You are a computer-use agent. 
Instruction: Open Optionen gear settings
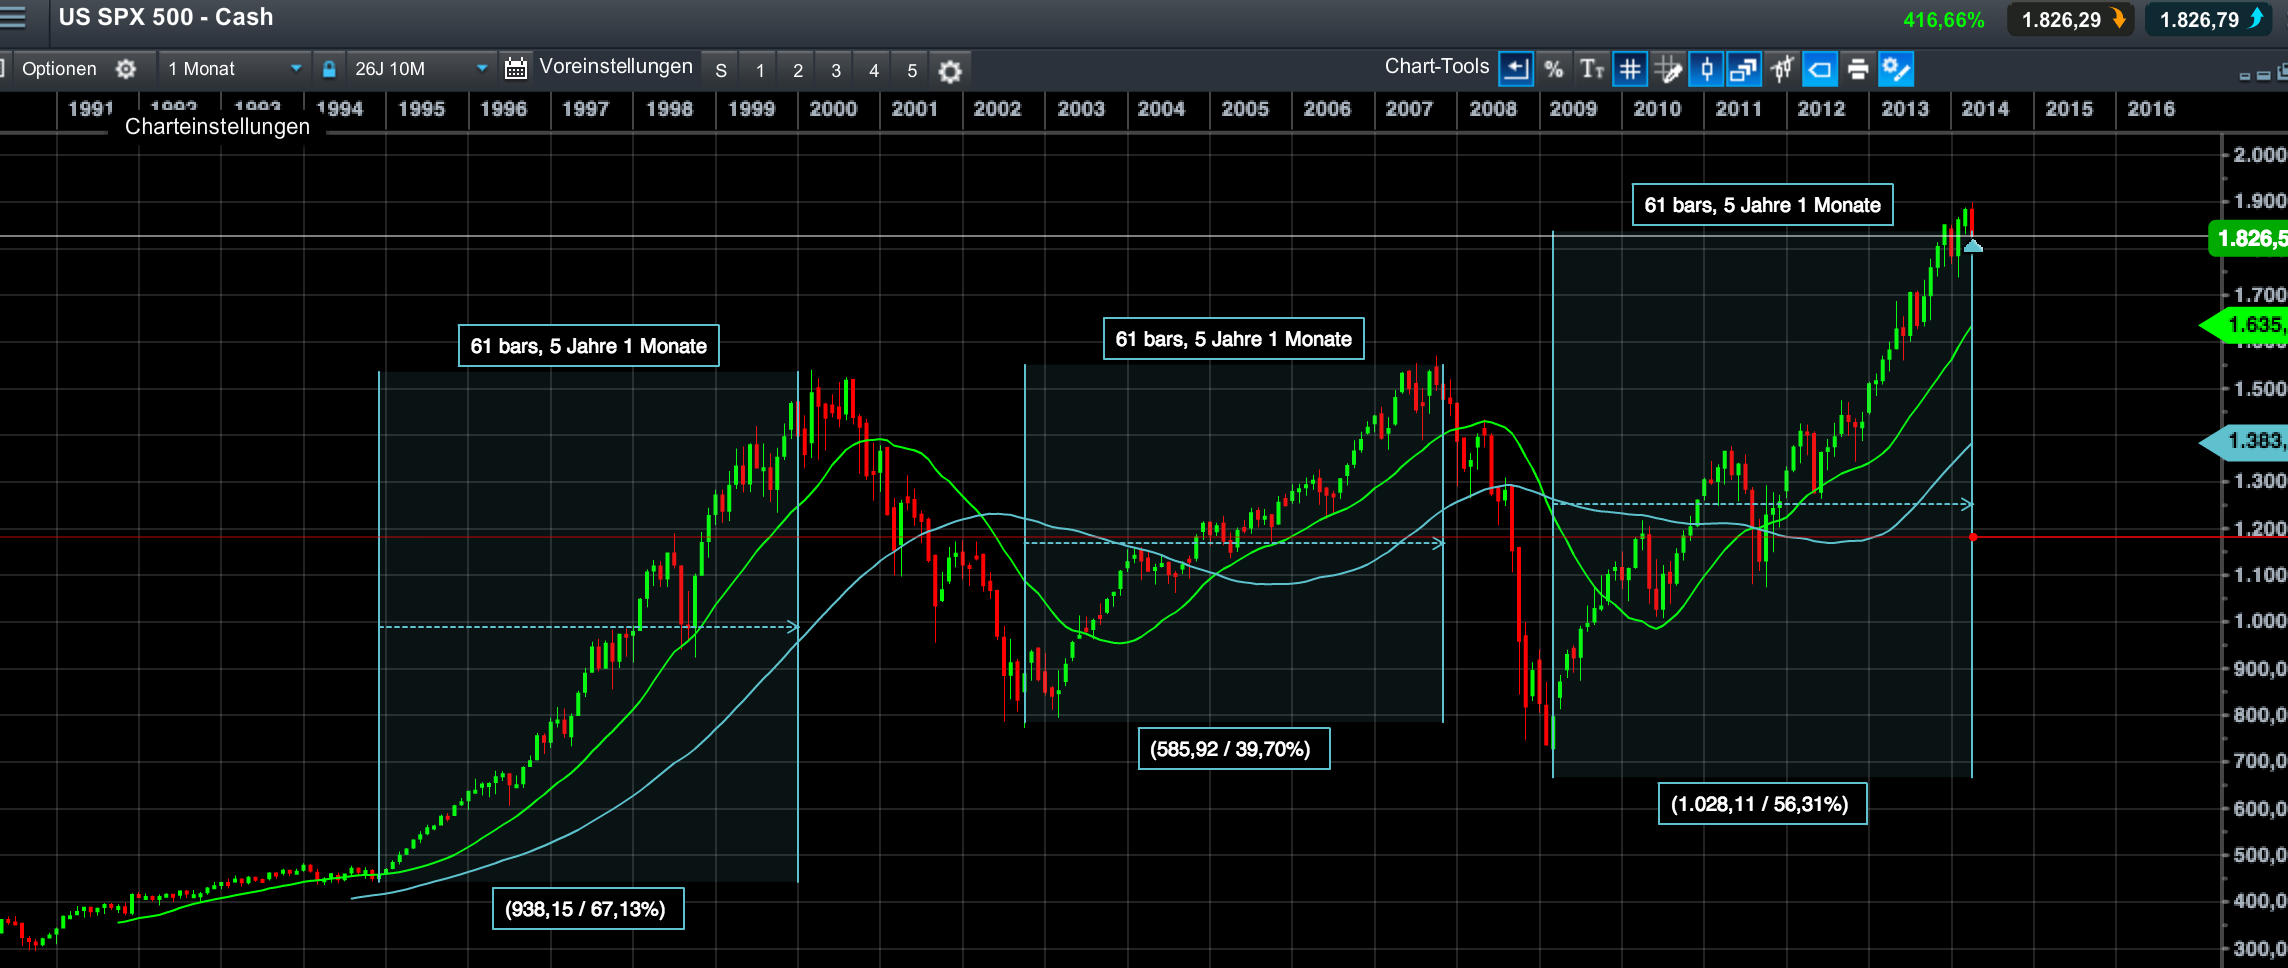tap(126, 69)
